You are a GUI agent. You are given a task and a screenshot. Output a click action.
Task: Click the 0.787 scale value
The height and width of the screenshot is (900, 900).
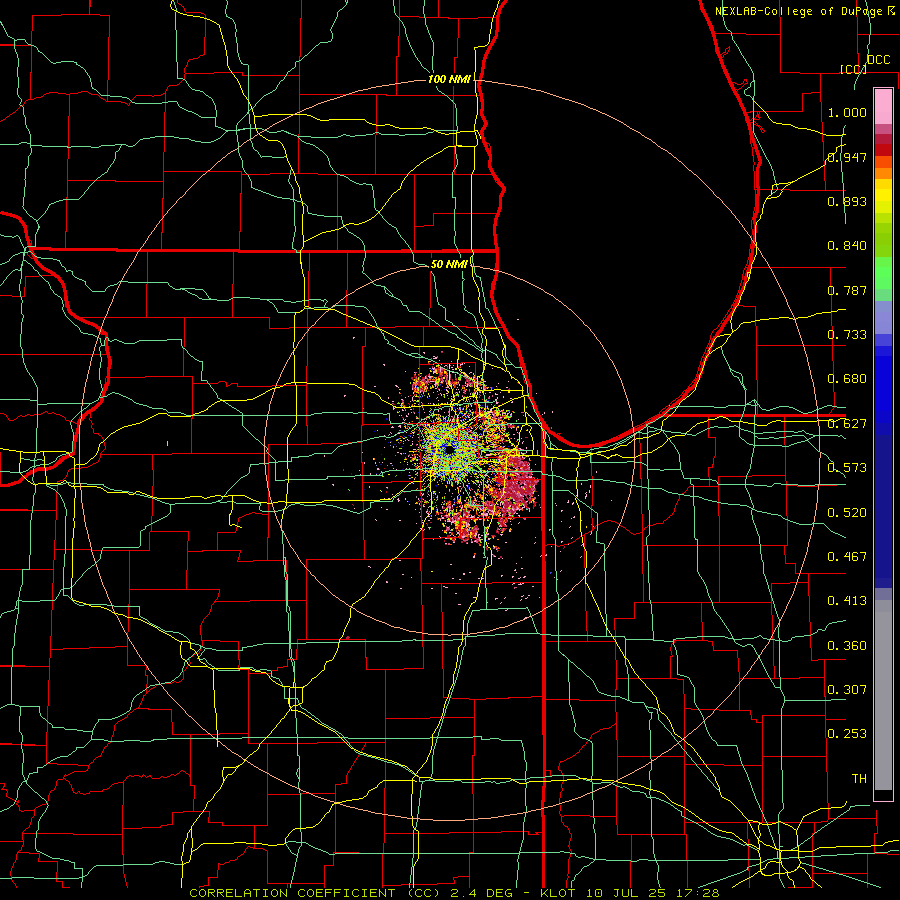click(x=847, y=290)
